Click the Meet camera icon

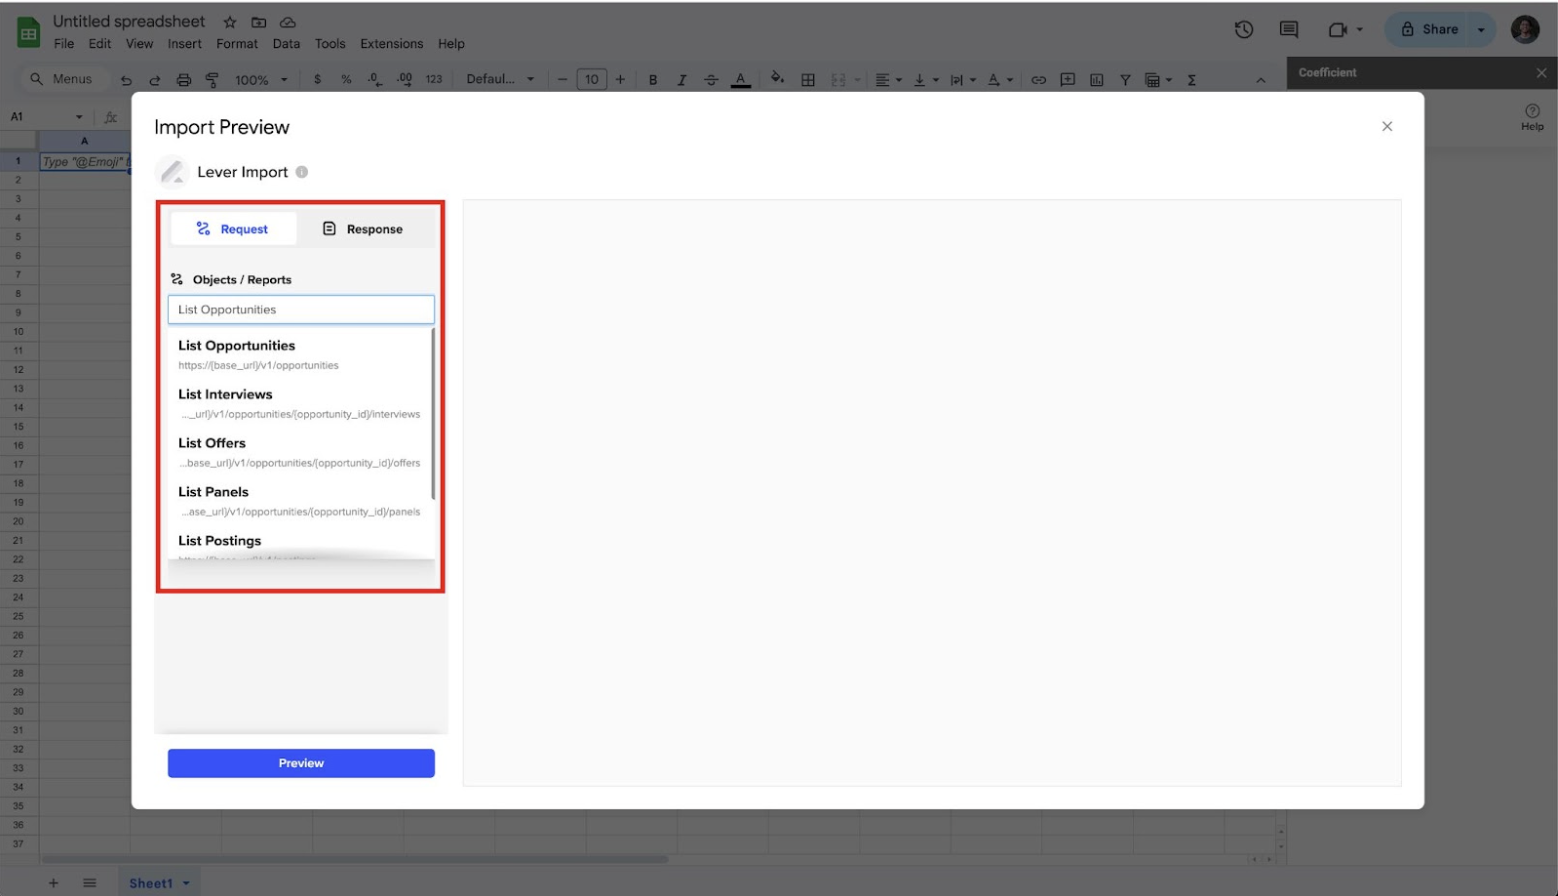pyautogui.click(x=1337, y=30)
